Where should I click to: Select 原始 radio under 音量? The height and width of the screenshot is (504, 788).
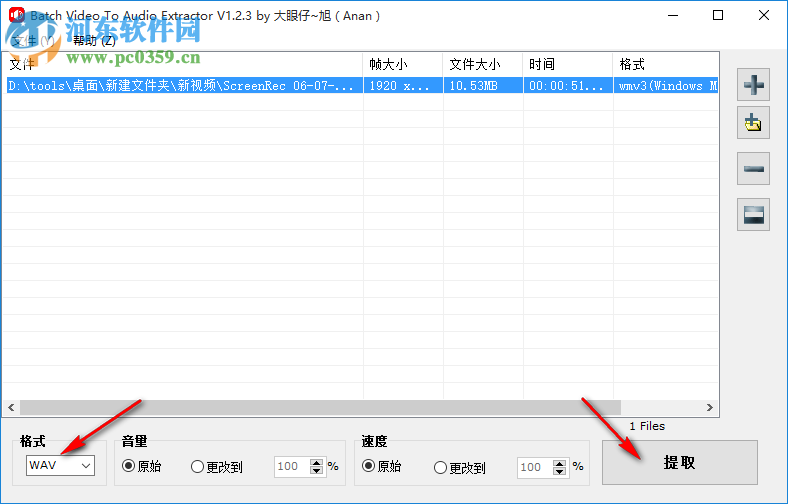coord(142,466)
